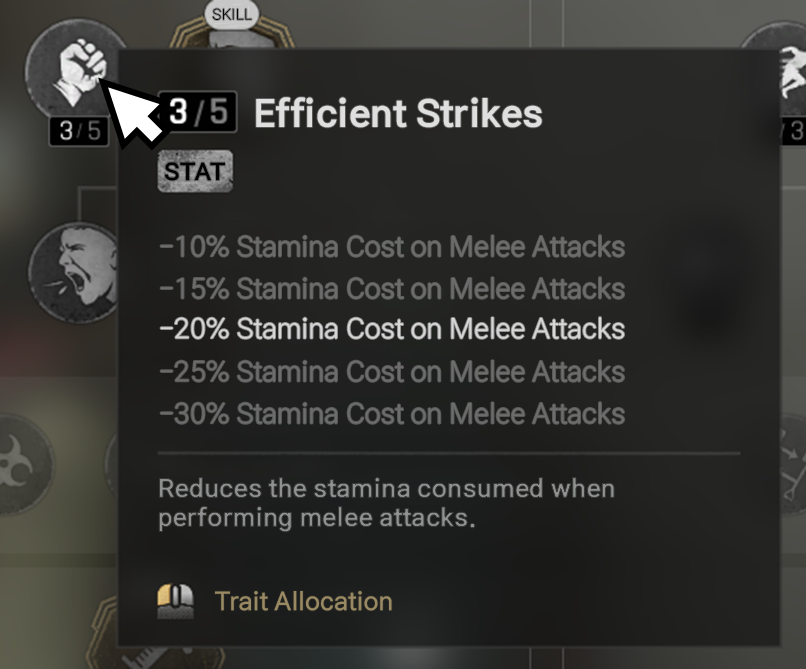Open the Trait Allocation link
Viewport: 806px width, 669px height.
click(303, 601)
